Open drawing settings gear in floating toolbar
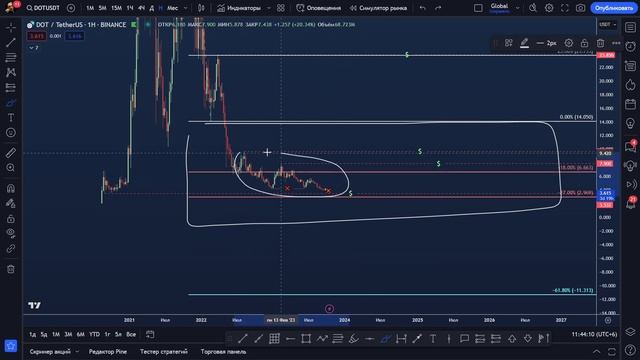Screen dimensions: 640x360 (569, 43)
